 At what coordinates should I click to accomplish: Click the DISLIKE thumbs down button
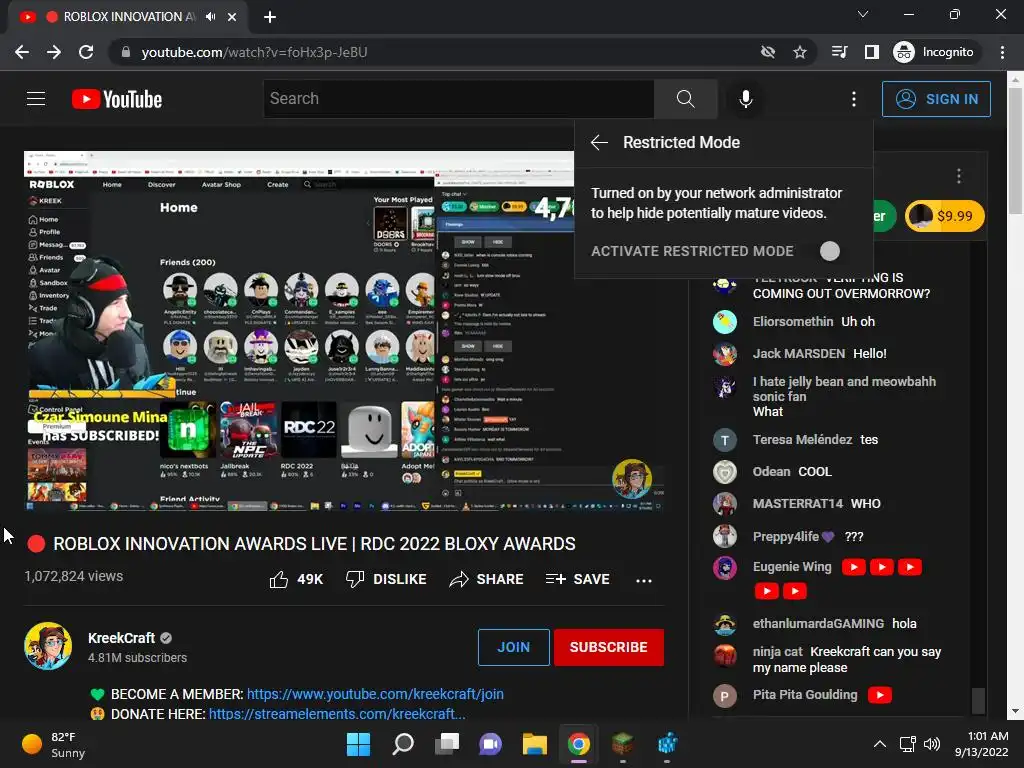click(386, 579)
